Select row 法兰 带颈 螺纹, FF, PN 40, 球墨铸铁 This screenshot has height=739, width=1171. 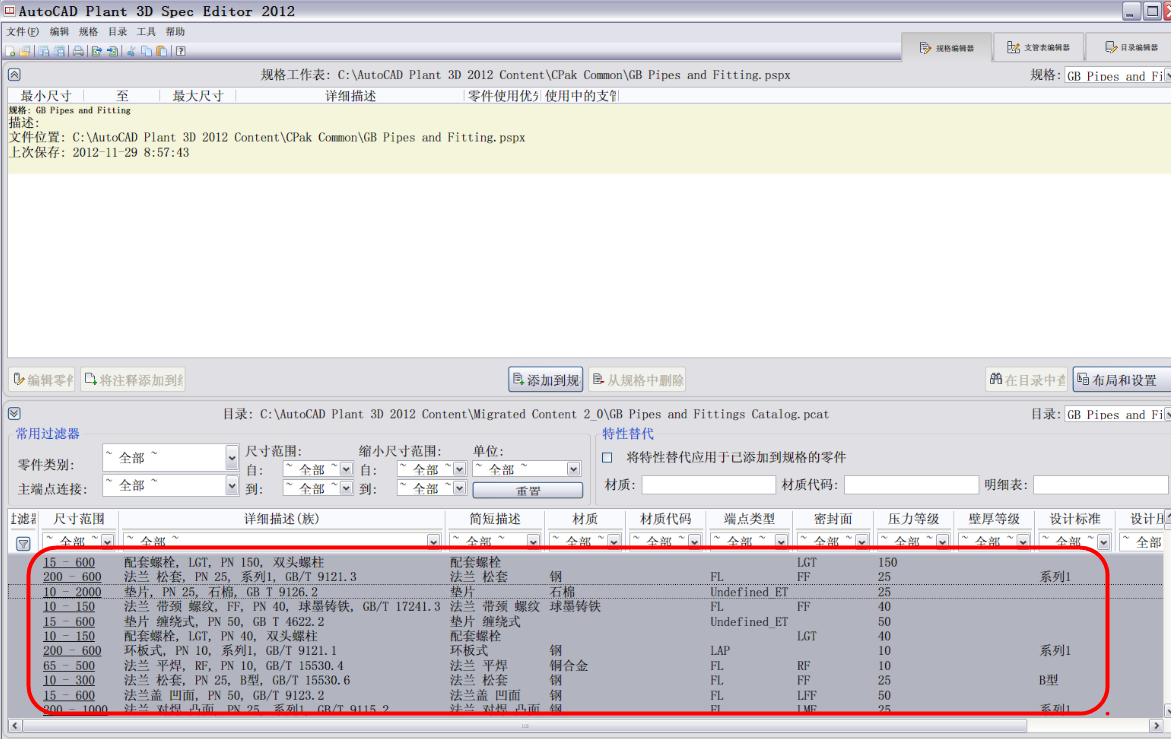point(586,606)
